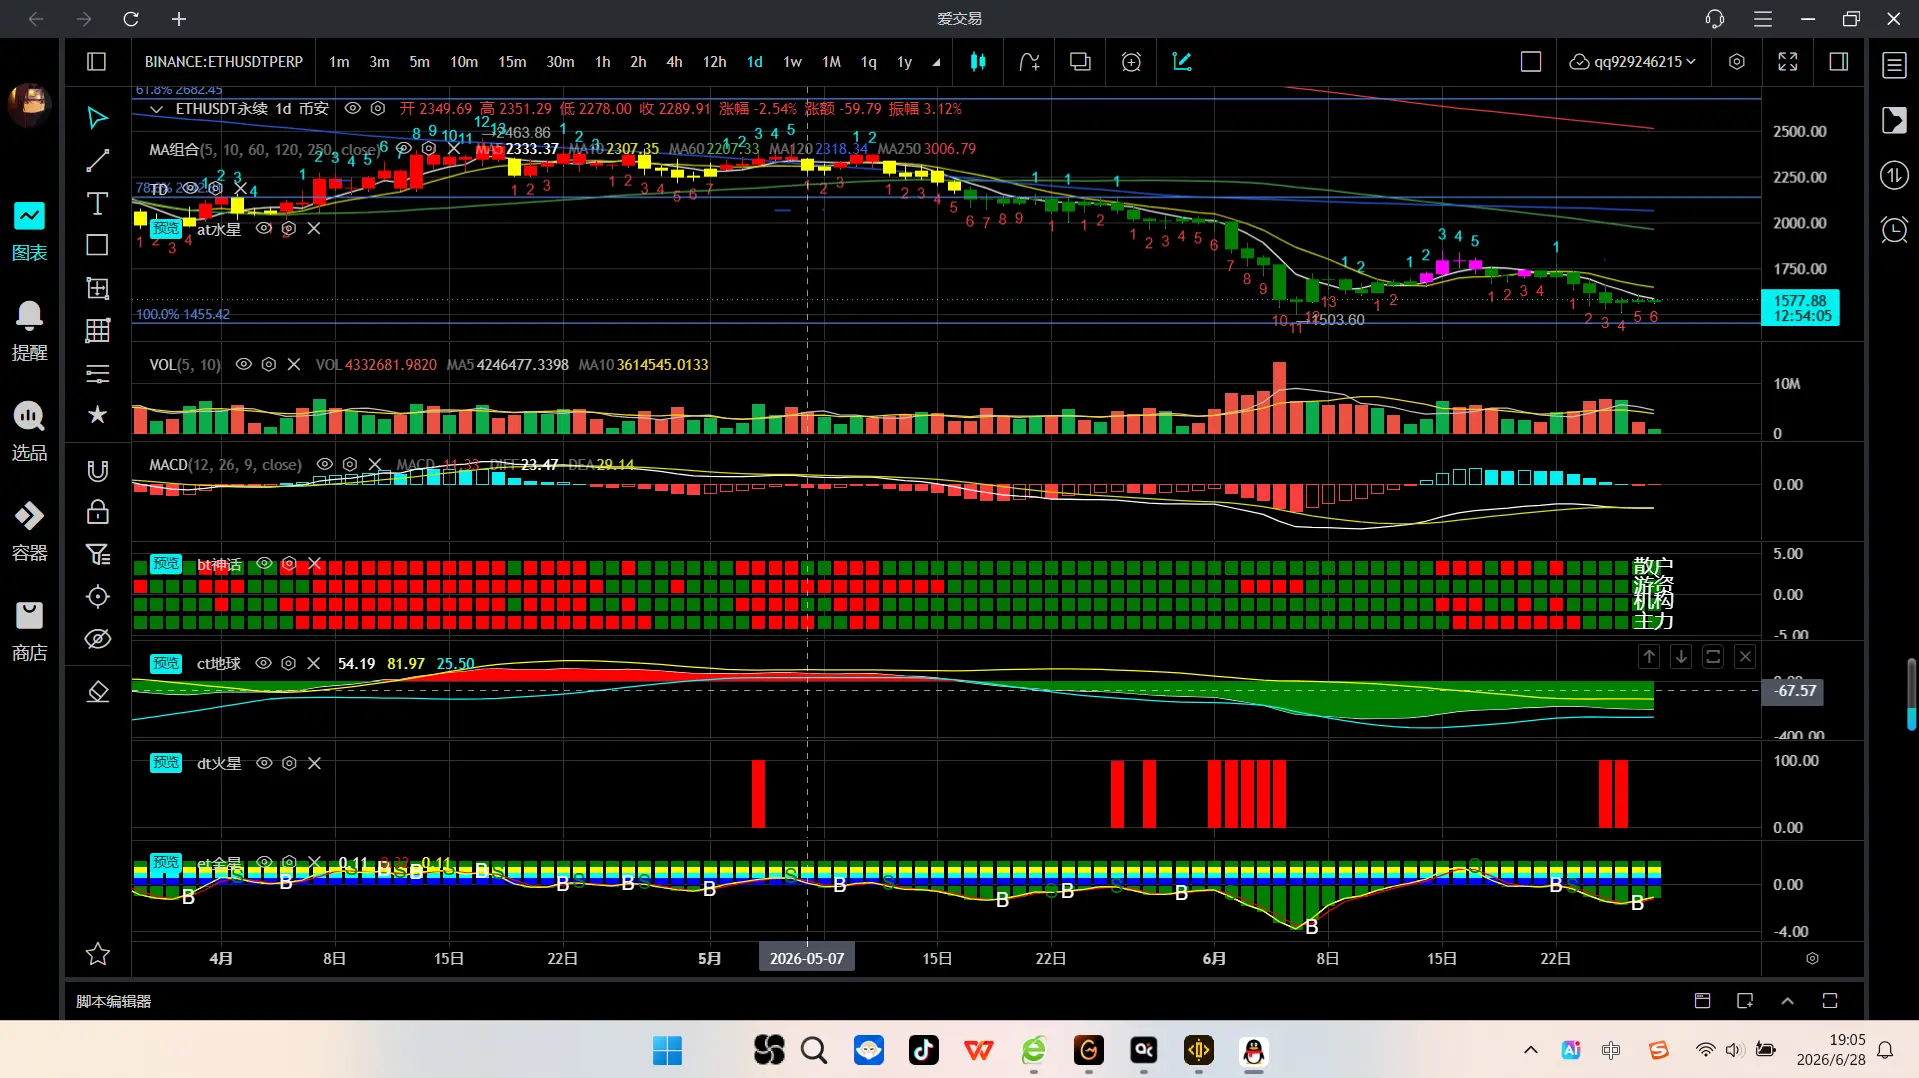Select the text annotation tool
1919x1078 pixels.
pos(98,204)
